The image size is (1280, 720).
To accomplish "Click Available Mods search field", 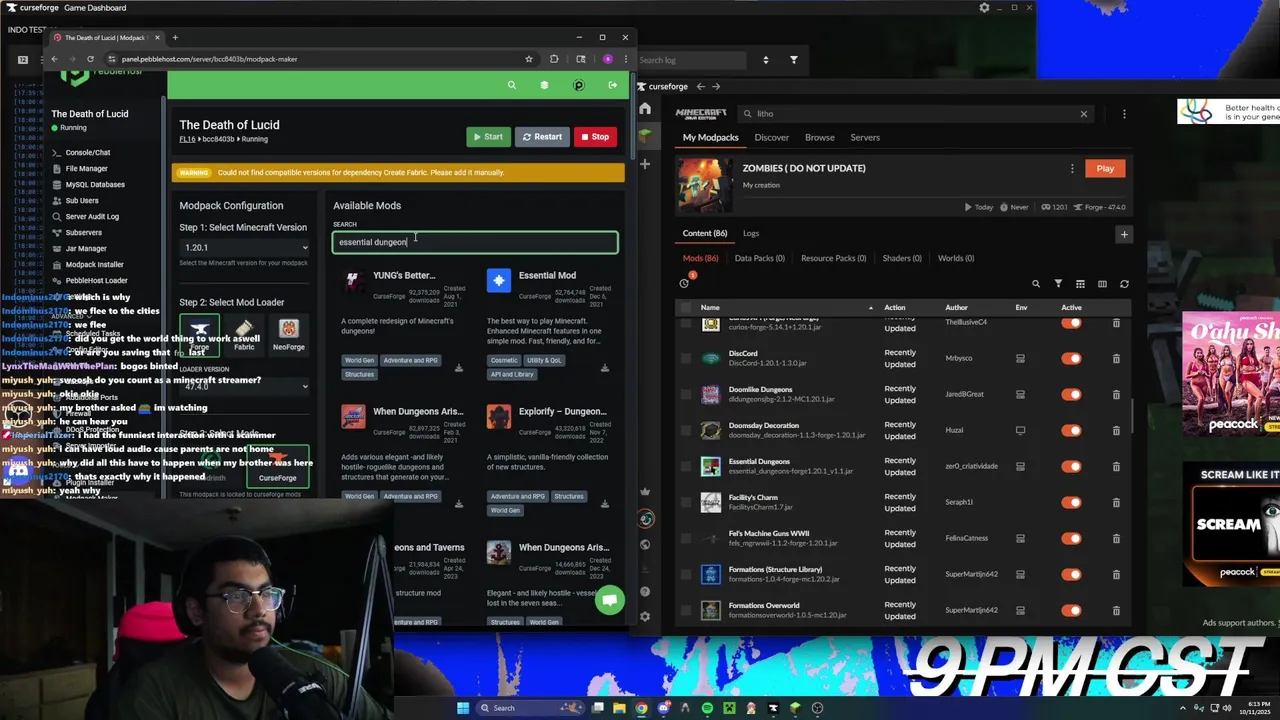I will [475, 242].
